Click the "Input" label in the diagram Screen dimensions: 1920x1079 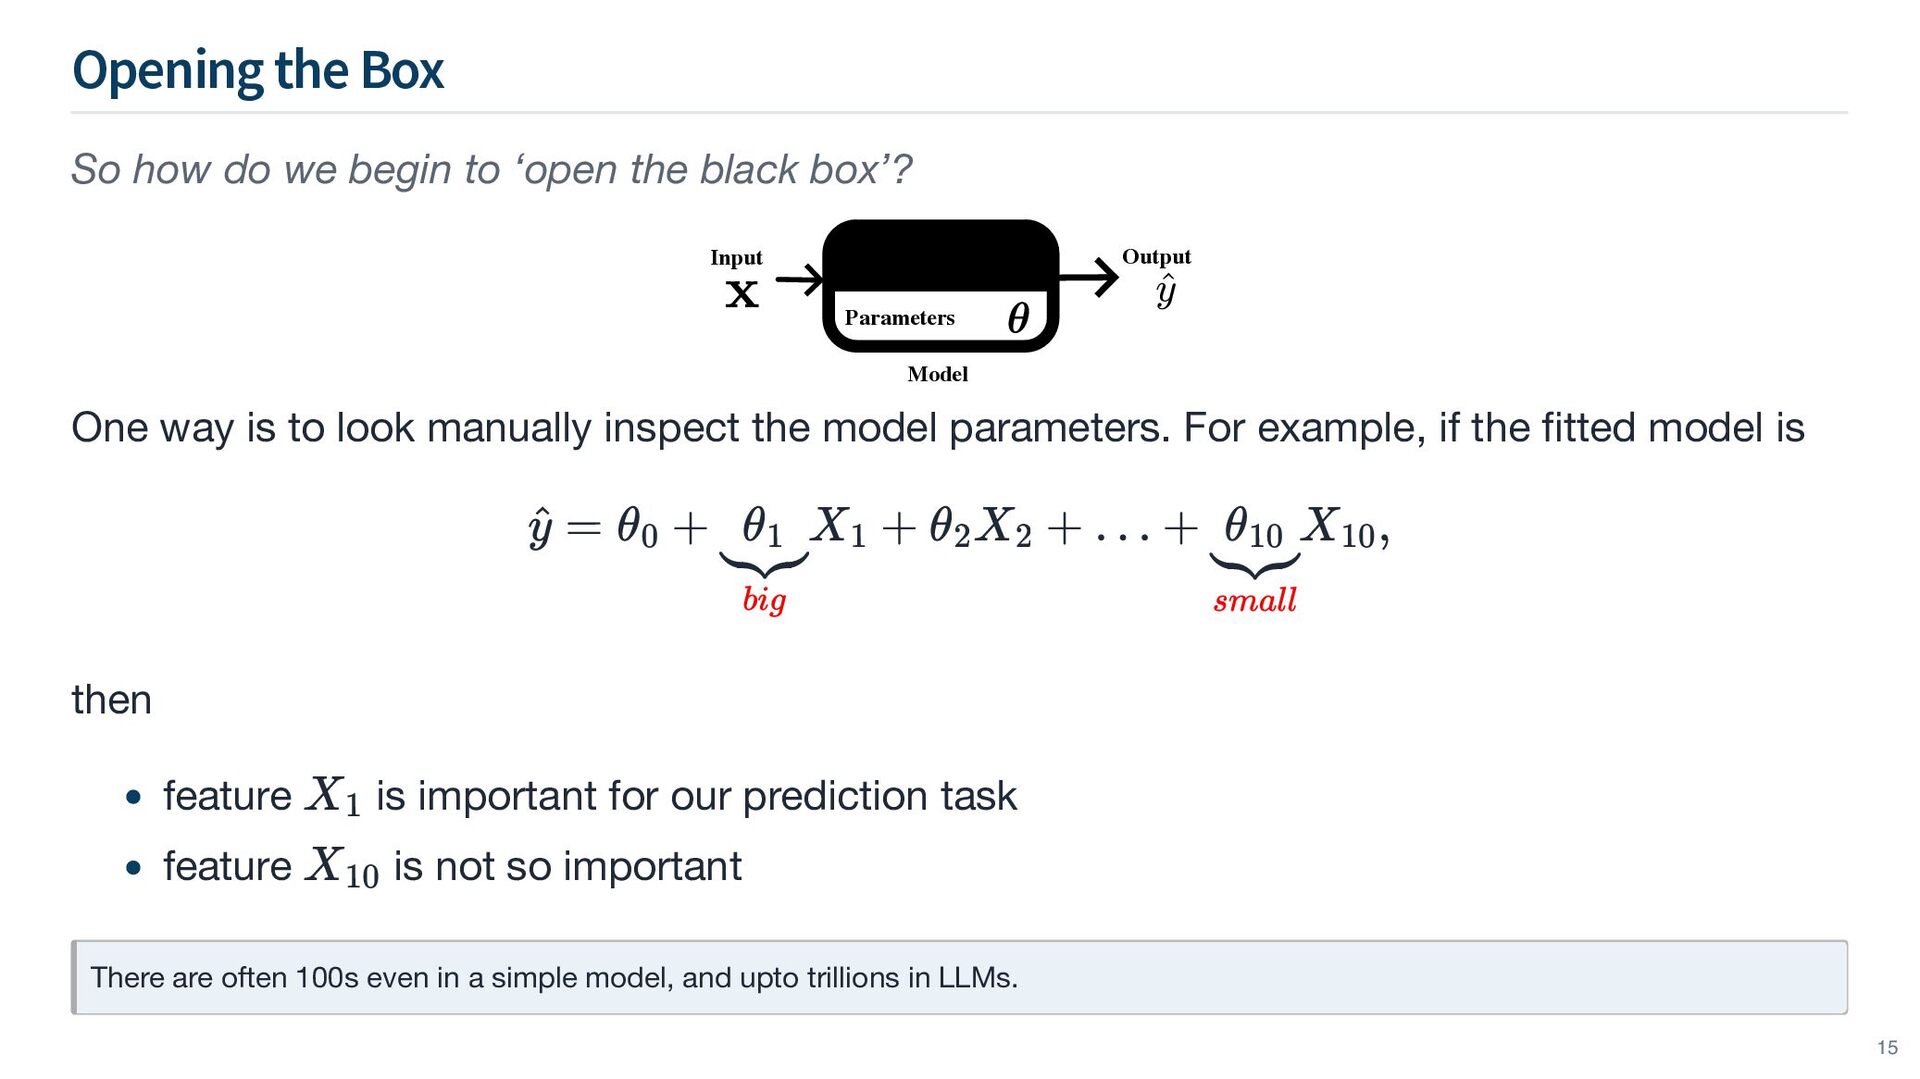click(736, 258)
